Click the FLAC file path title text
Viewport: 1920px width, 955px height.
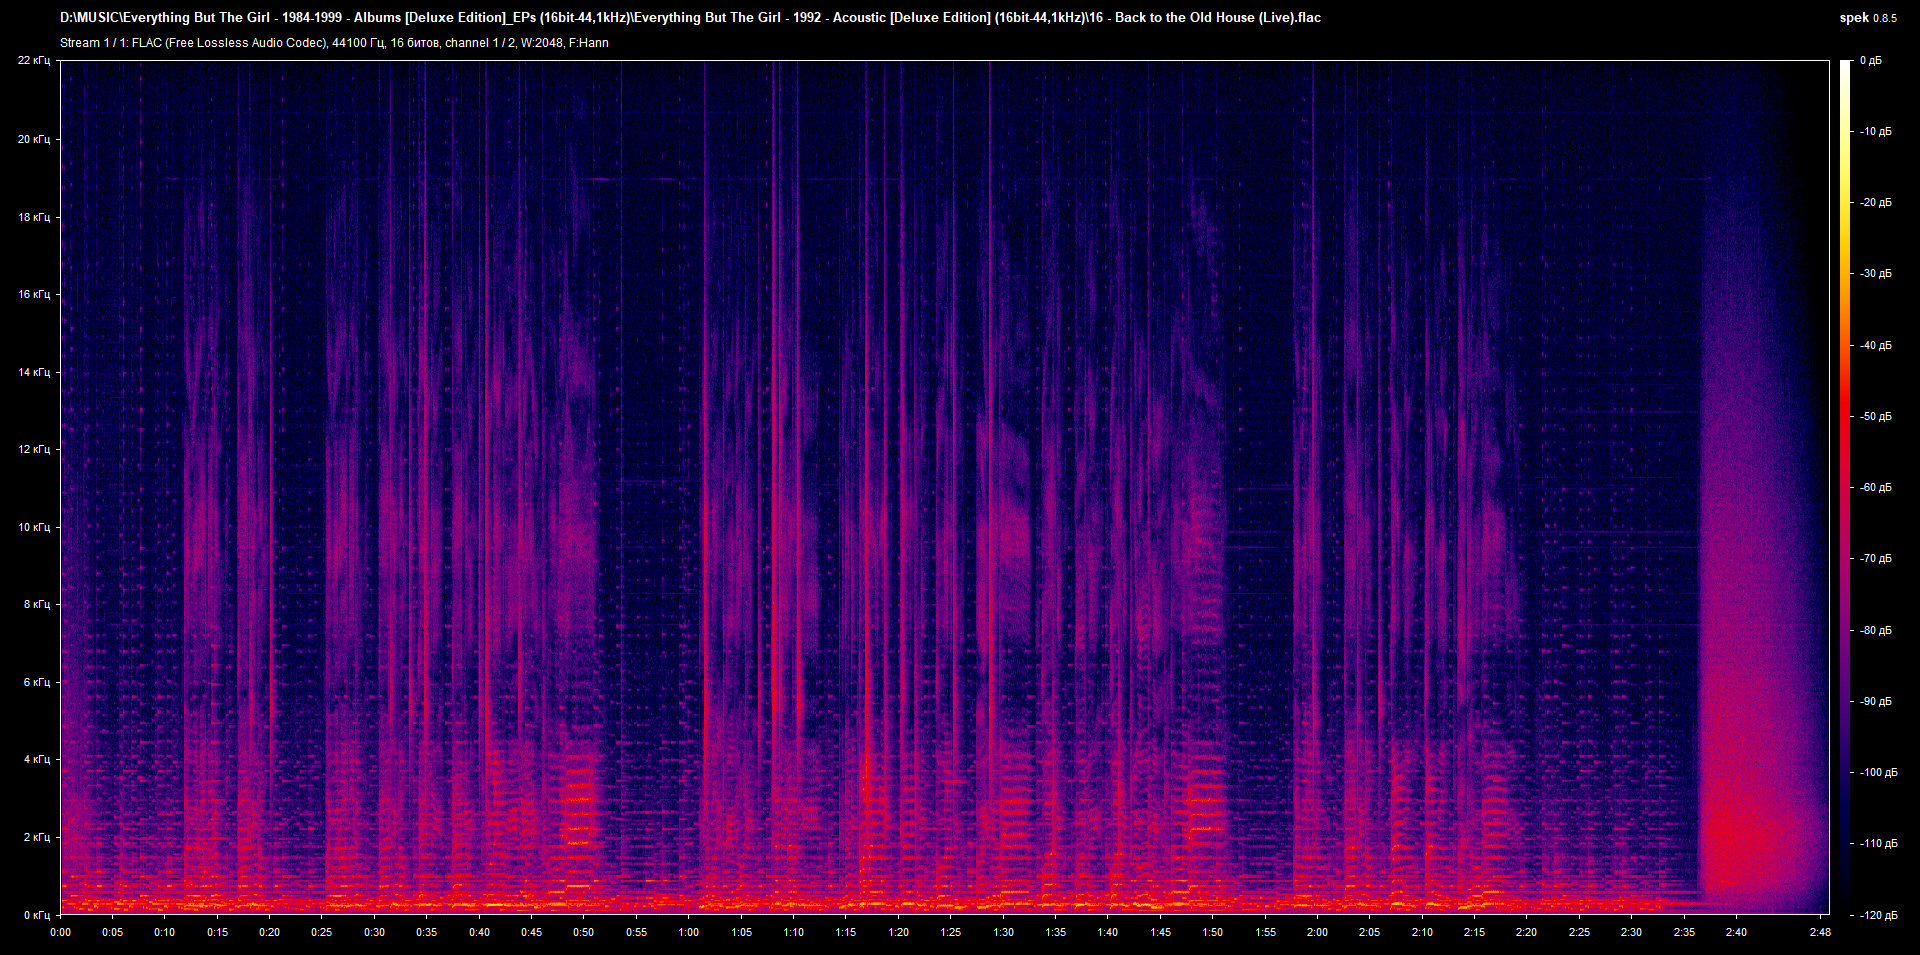click(x=690, y=18)
